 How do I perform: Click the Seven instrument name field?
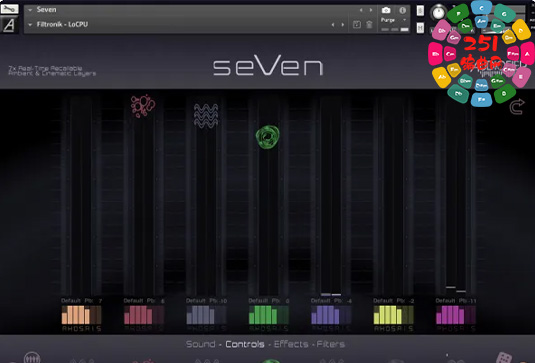pyautogui.click(x=46, y=10)
